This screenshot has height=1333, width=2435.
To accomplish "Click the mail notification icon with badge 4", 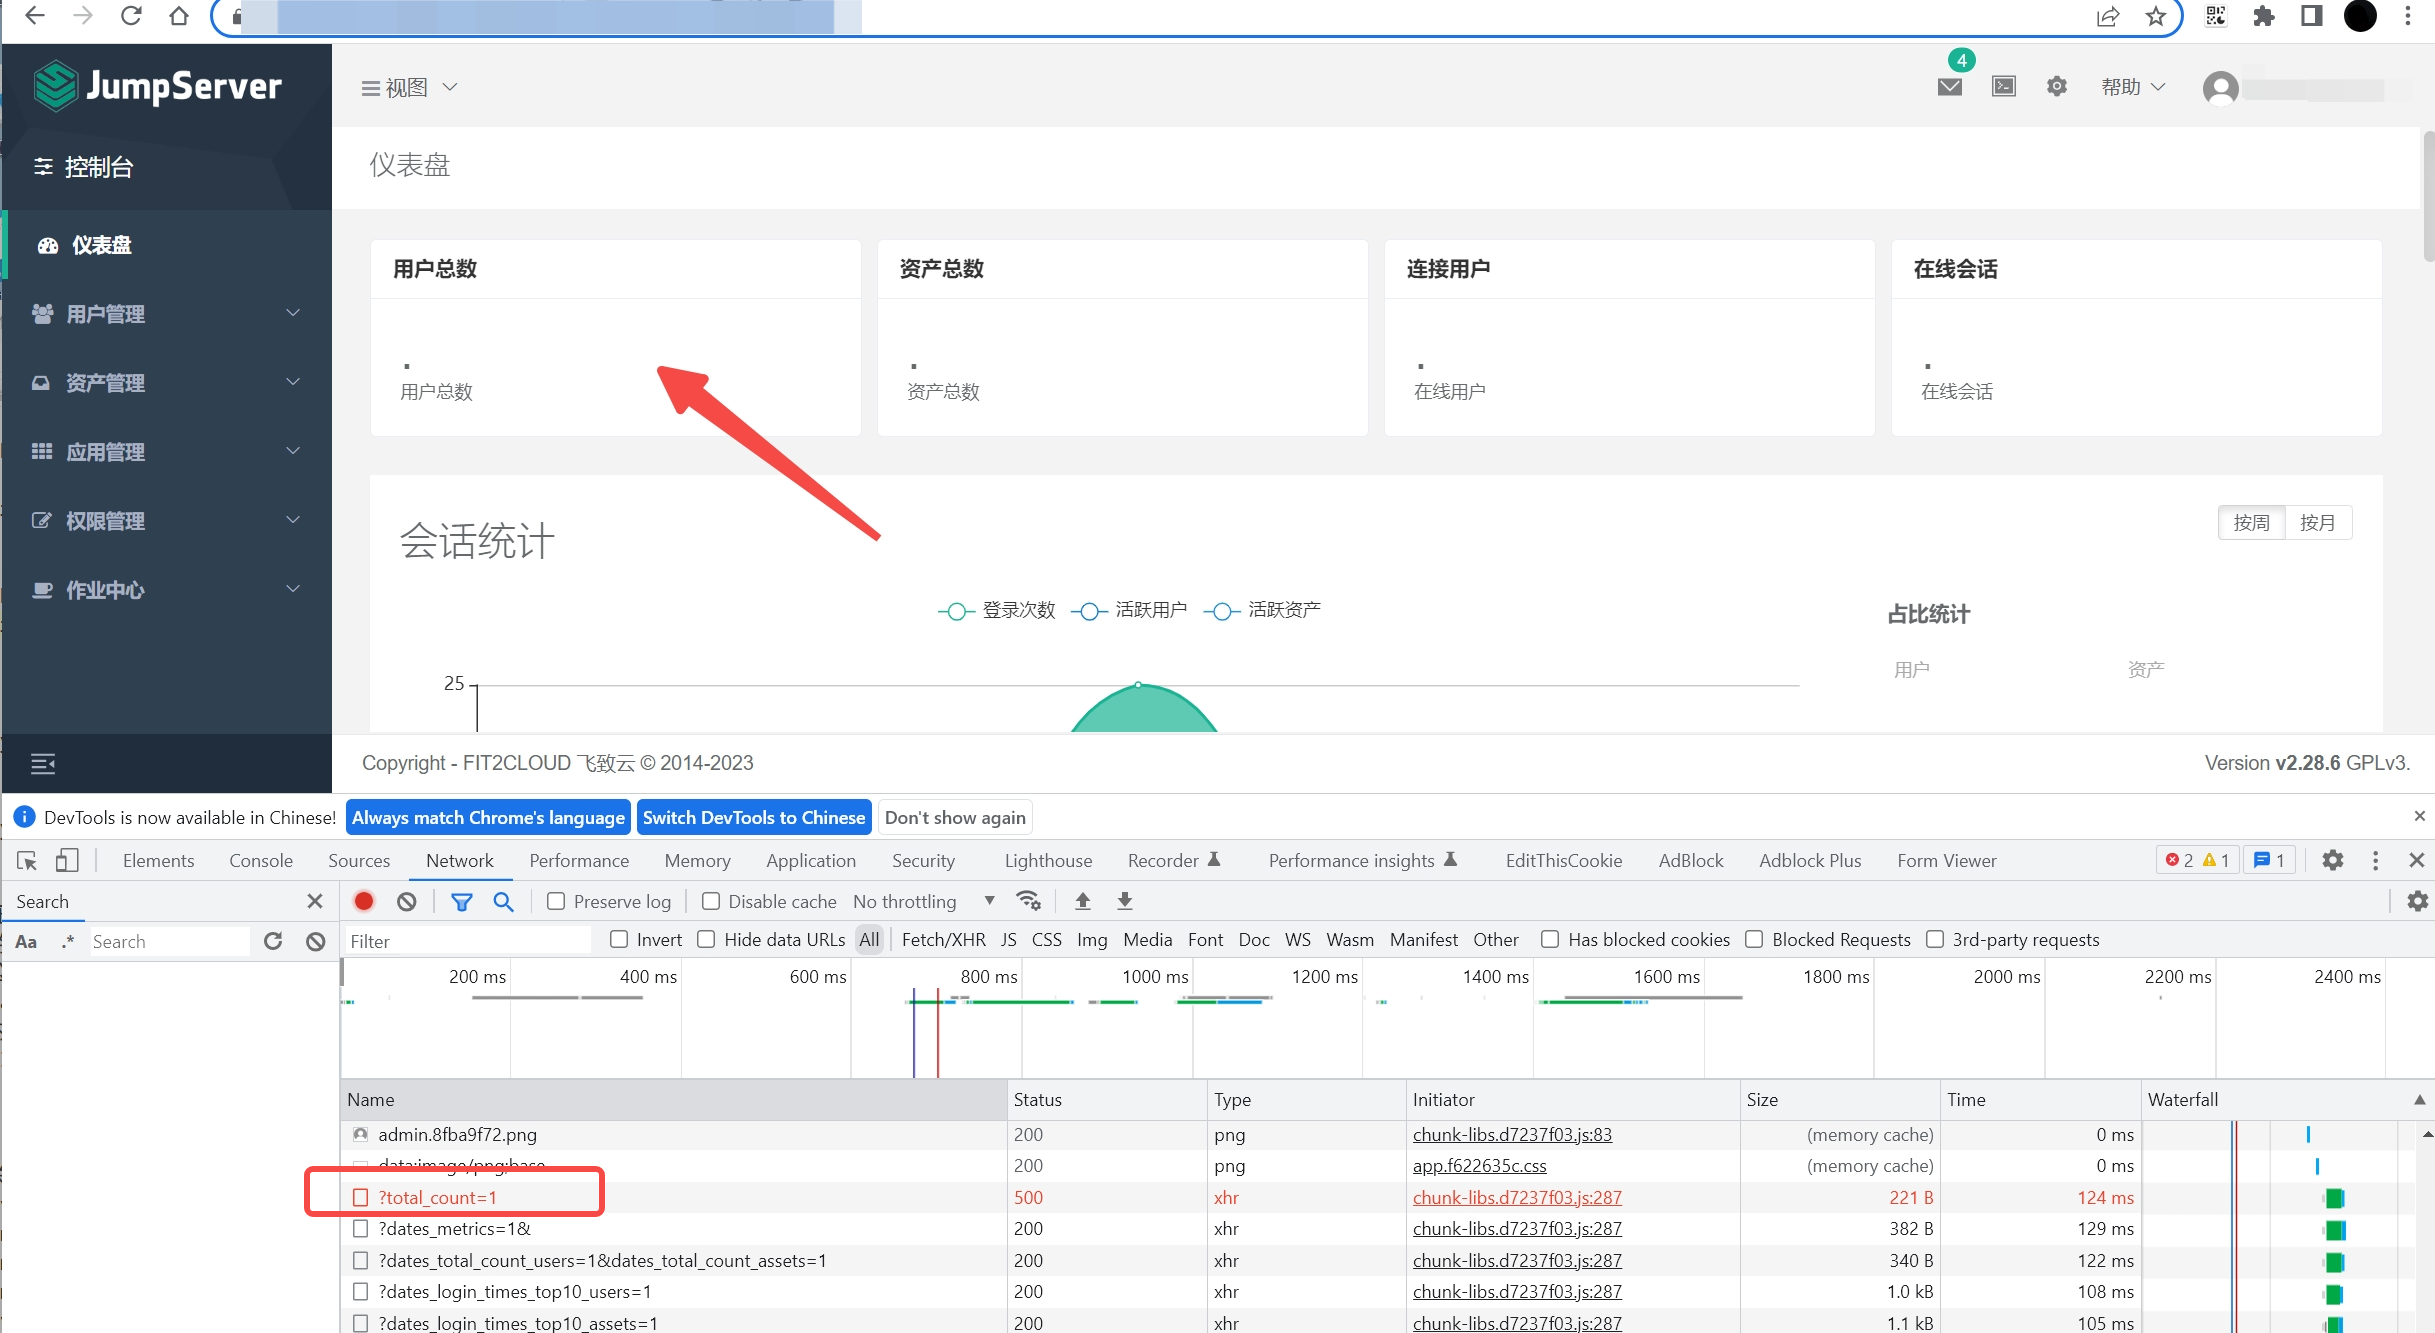I will (x=1948, y=87).
